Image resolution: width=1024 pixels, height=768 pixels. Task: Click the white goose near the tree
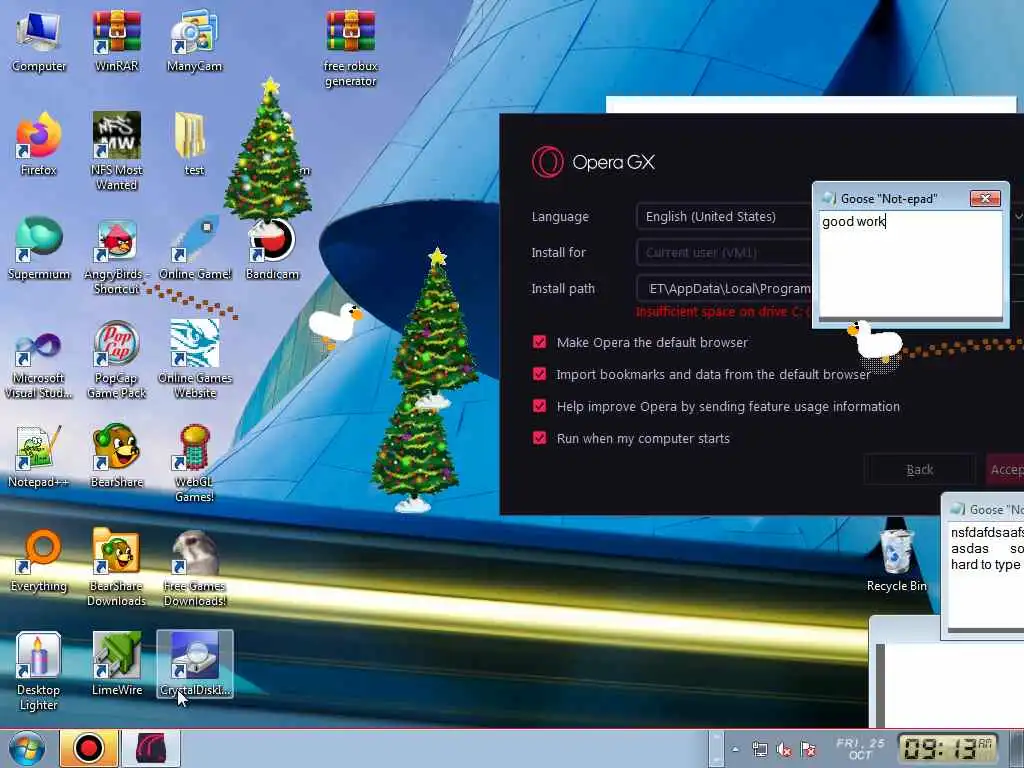coord(336,325)
